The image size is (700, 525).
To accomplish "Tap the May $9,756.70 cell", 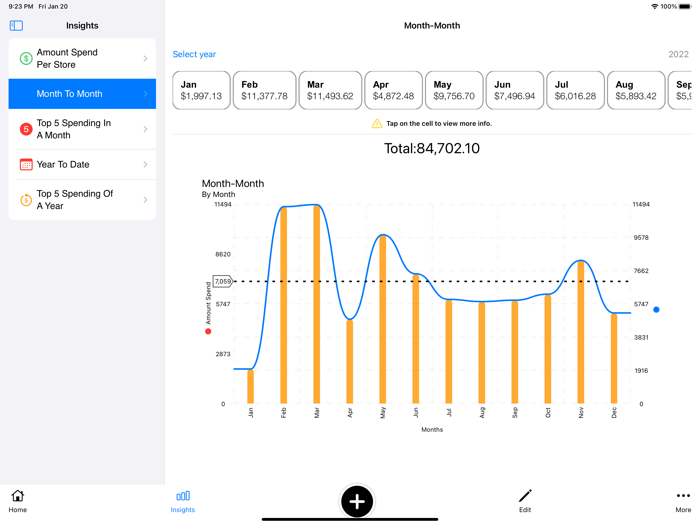I will pos(454,90).
